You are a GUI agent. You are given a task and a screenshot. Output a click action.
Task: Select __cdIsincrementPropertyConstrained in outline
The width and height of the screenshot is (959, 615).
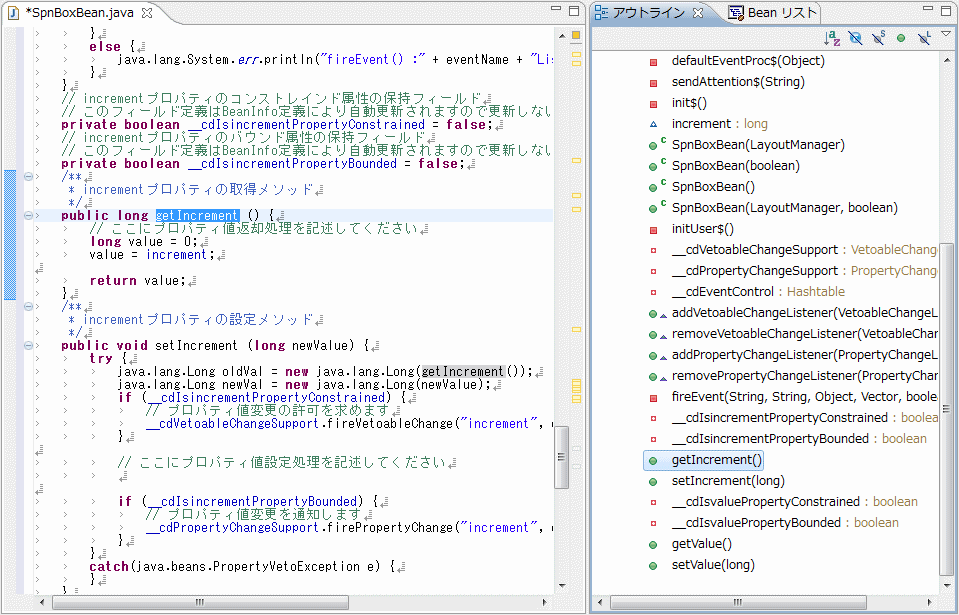click(x=804, y=418)
